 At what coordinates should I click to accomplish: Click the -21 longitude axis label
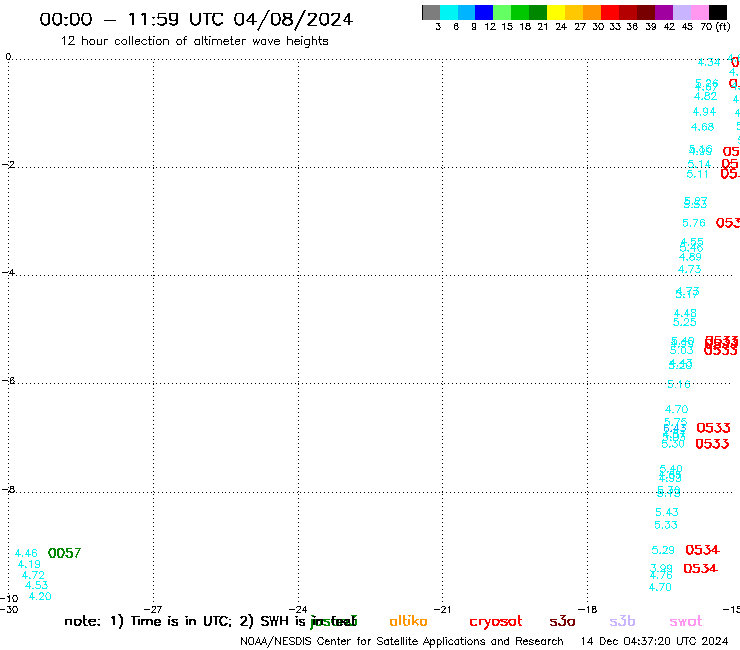click(x=442, y=610)
